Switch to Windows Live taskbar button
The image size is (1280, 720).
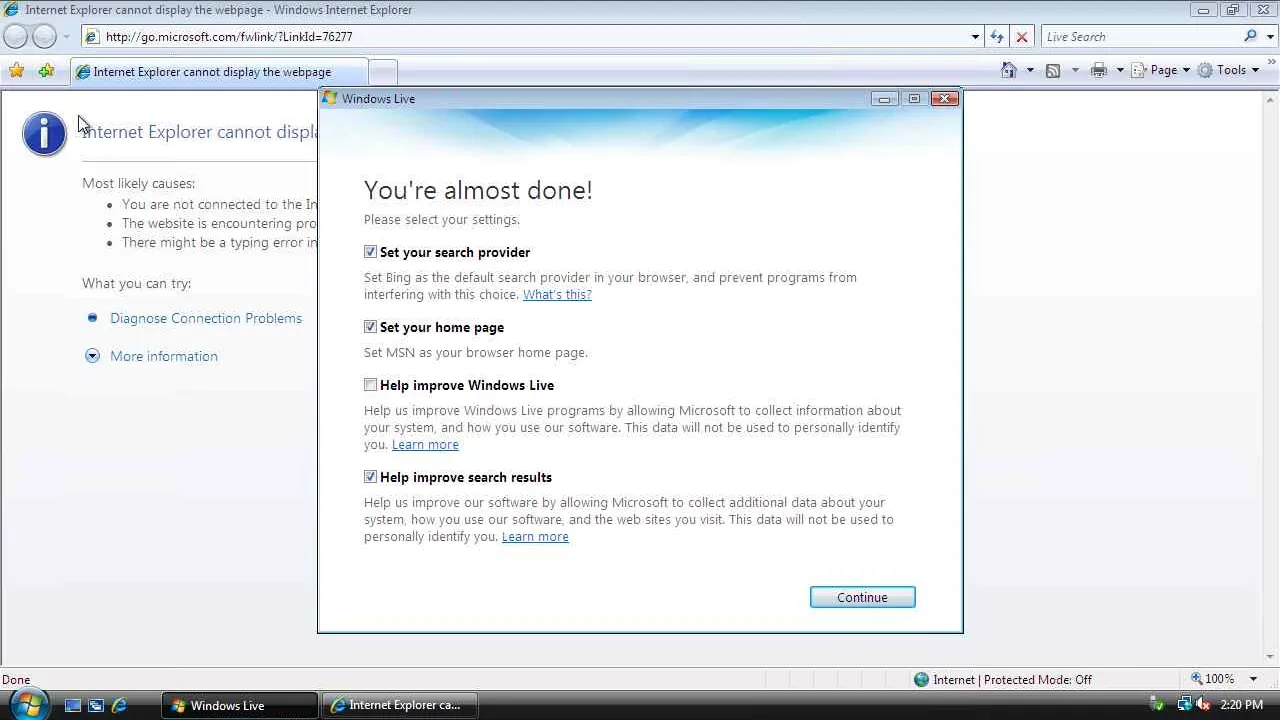point(240,705)
